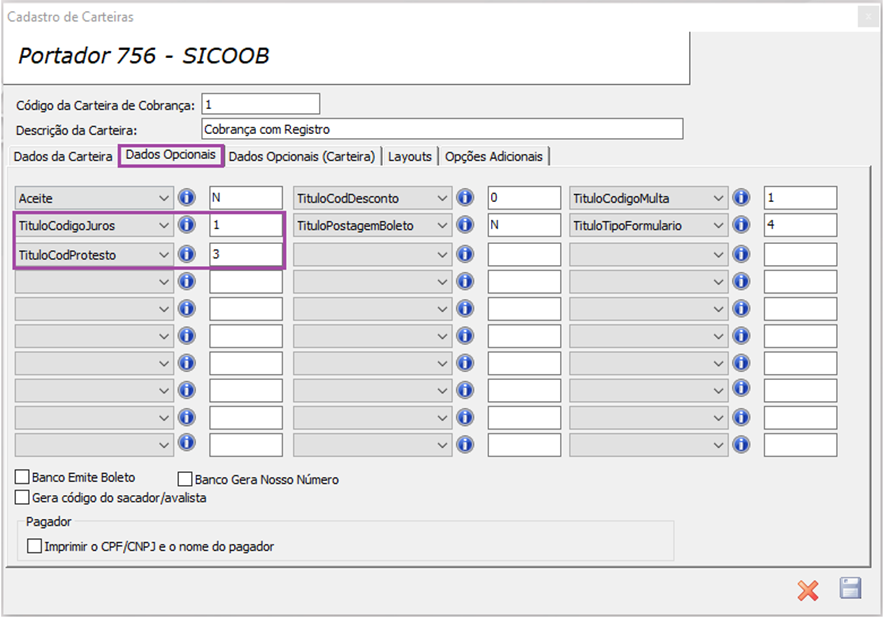Screen dimensions: 885x619
Task: Click the TituloCodigoJuros value field
Action: pos(246,225)
